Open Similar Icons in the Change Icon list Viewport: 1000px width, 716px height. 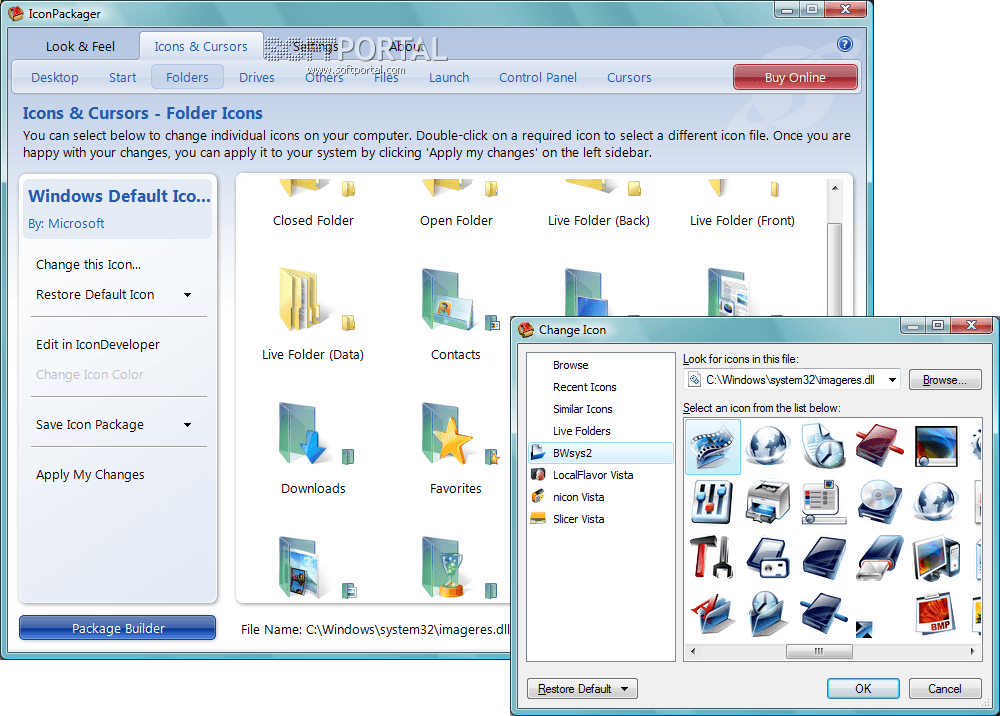583,409
